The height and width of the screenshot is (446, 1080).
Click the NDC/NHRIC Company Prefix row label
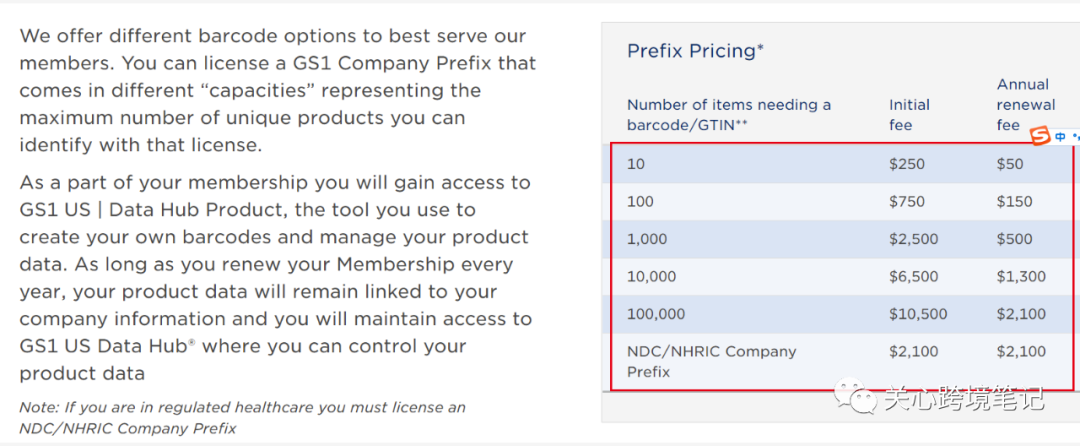(x=712, y=362)
